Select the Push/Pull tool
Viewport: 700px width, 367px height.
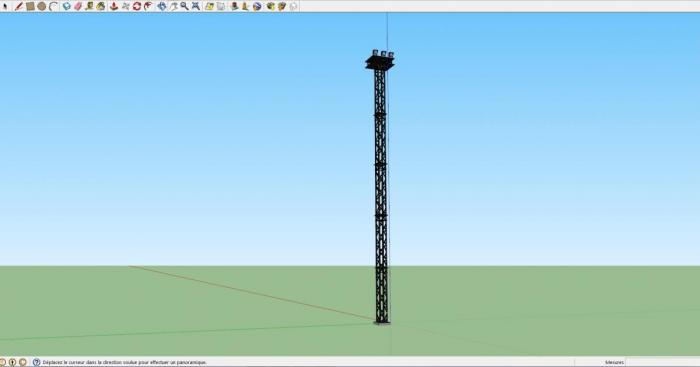(x=114, y=6)
